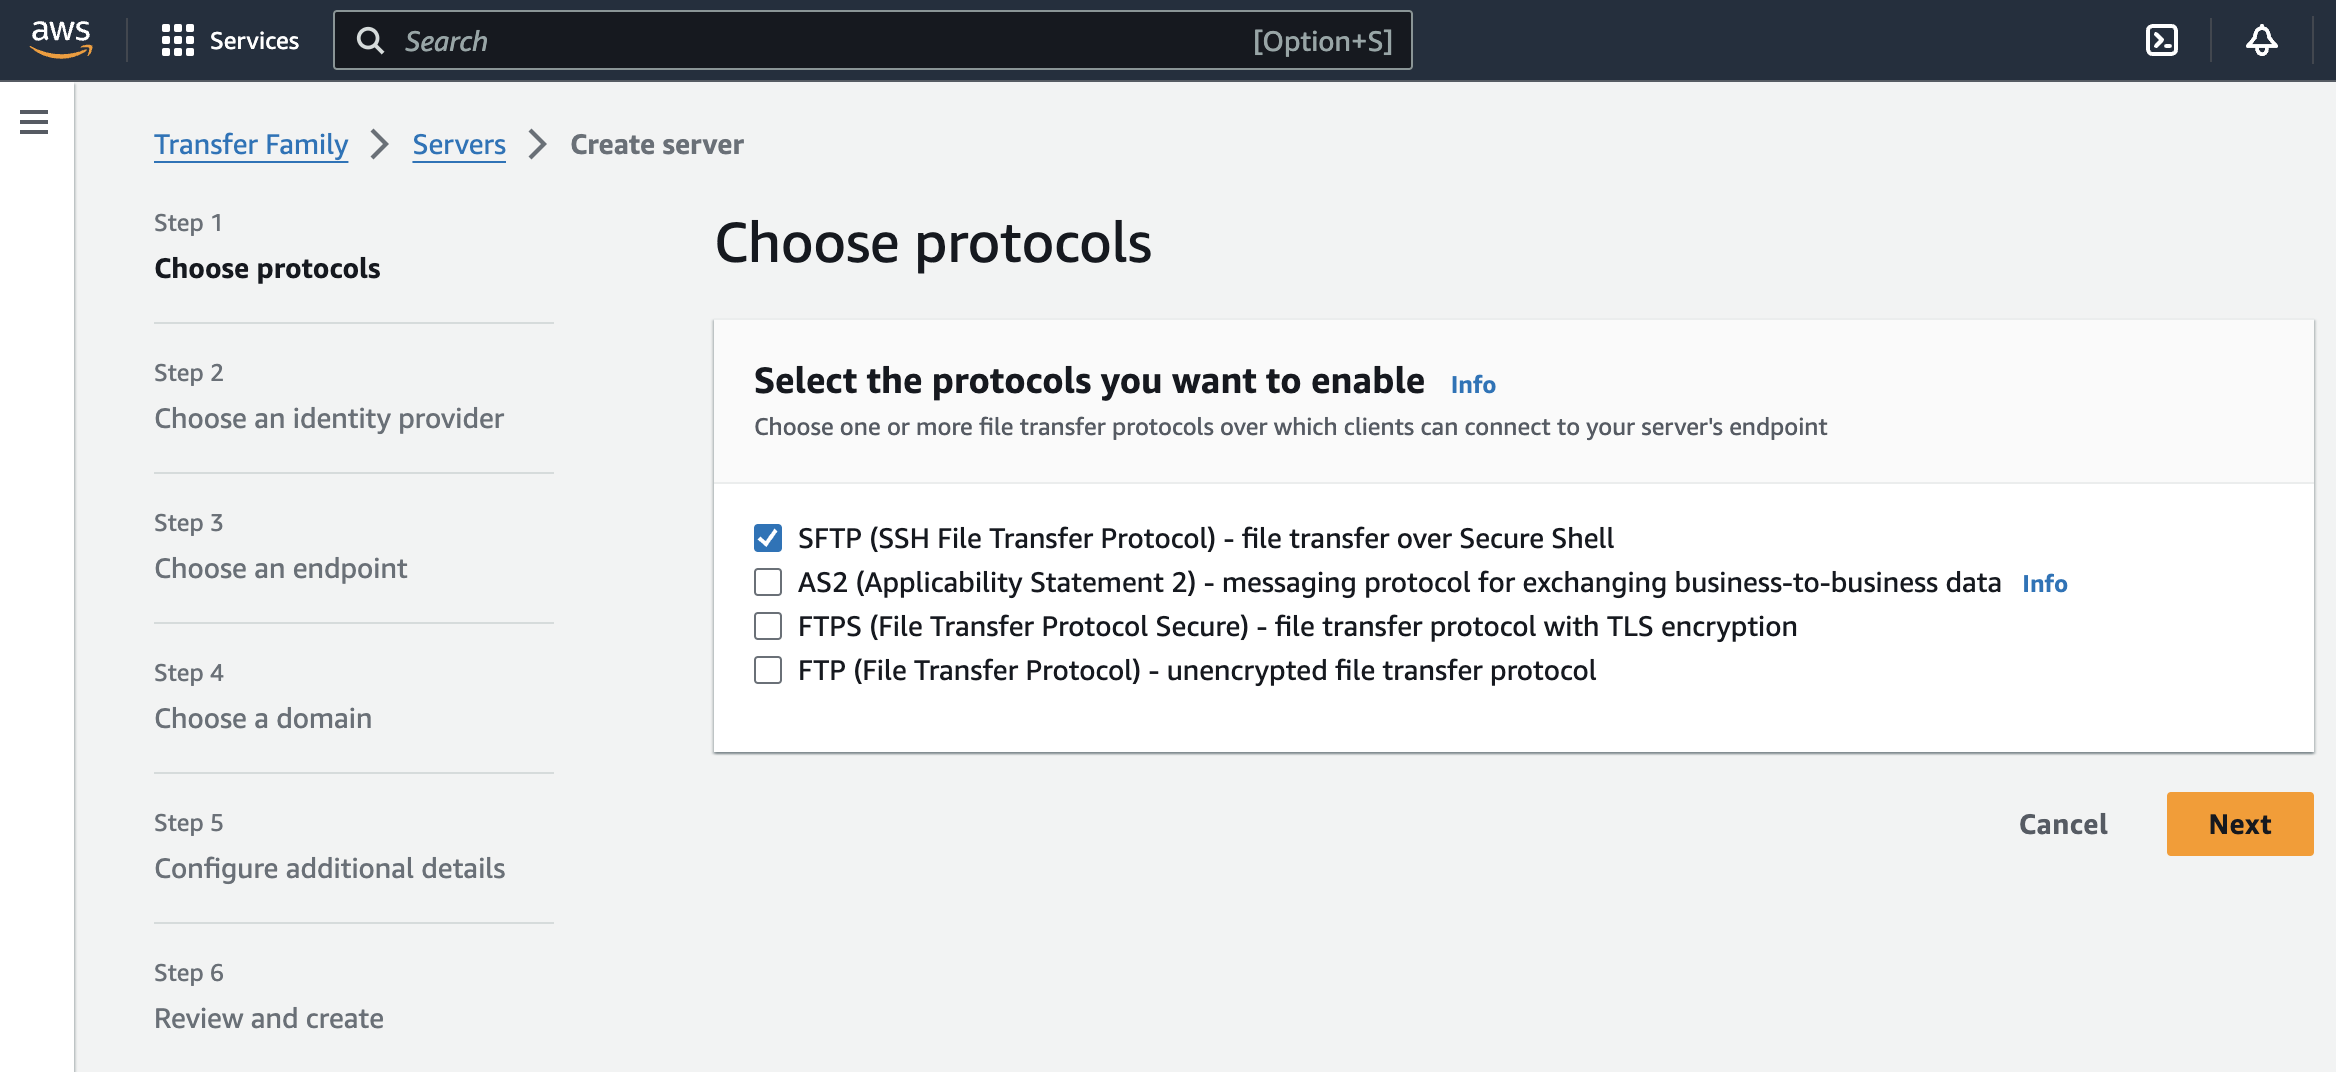
Task: Open the Services grid menu icon
Action: click(x=177, y=40)
